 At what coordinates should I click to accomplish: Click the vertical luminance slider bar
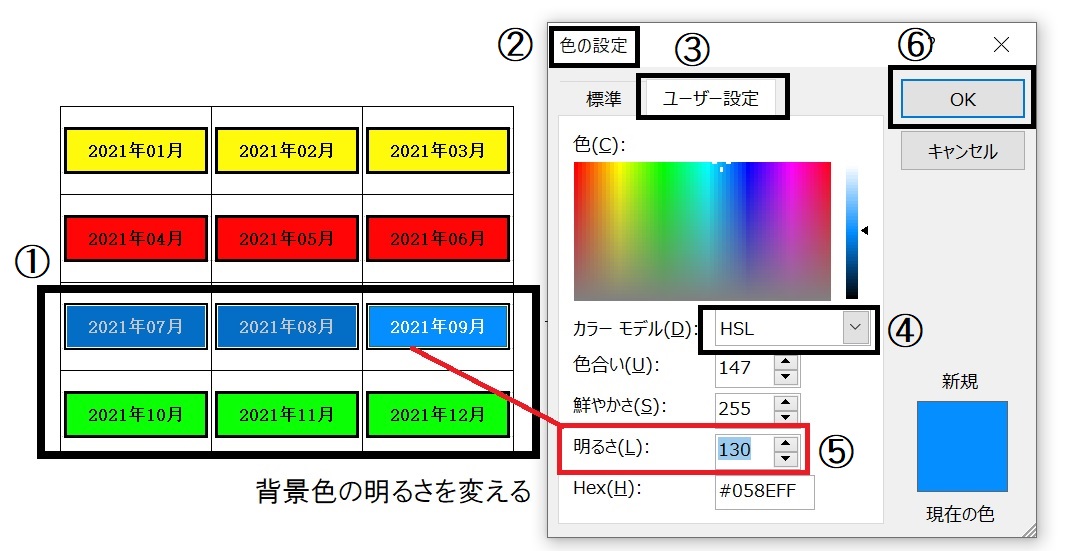[852, 231]
